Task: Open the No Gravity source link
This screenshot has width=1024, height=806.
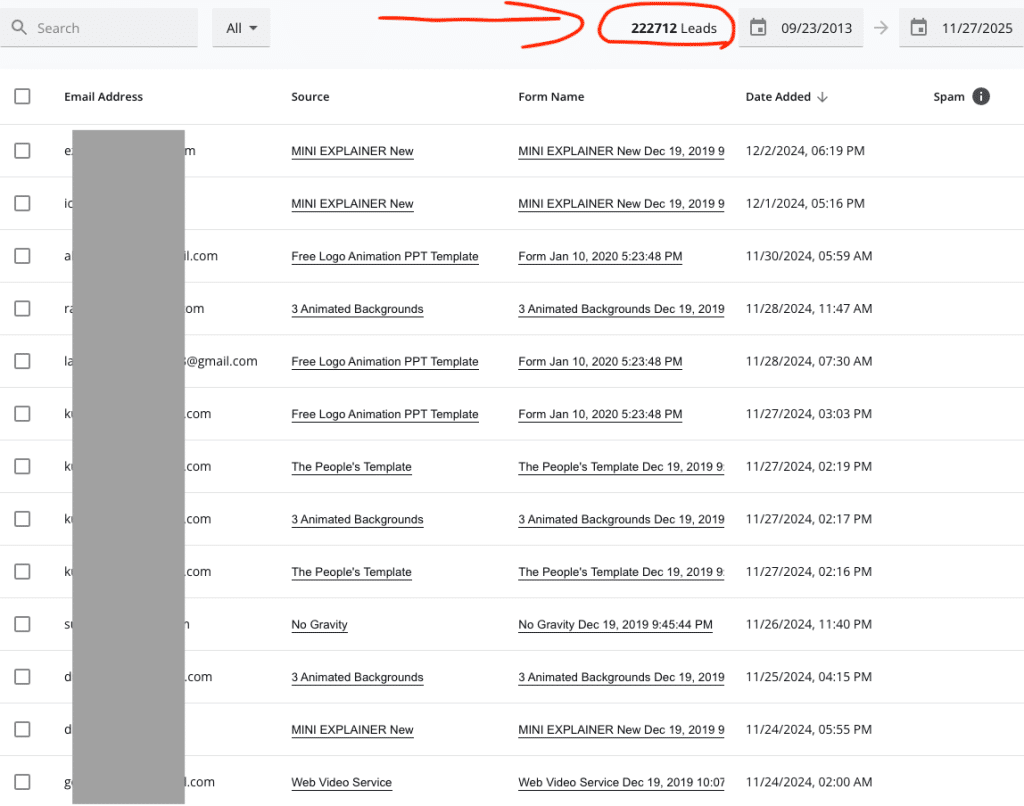Action: [319, 624]
